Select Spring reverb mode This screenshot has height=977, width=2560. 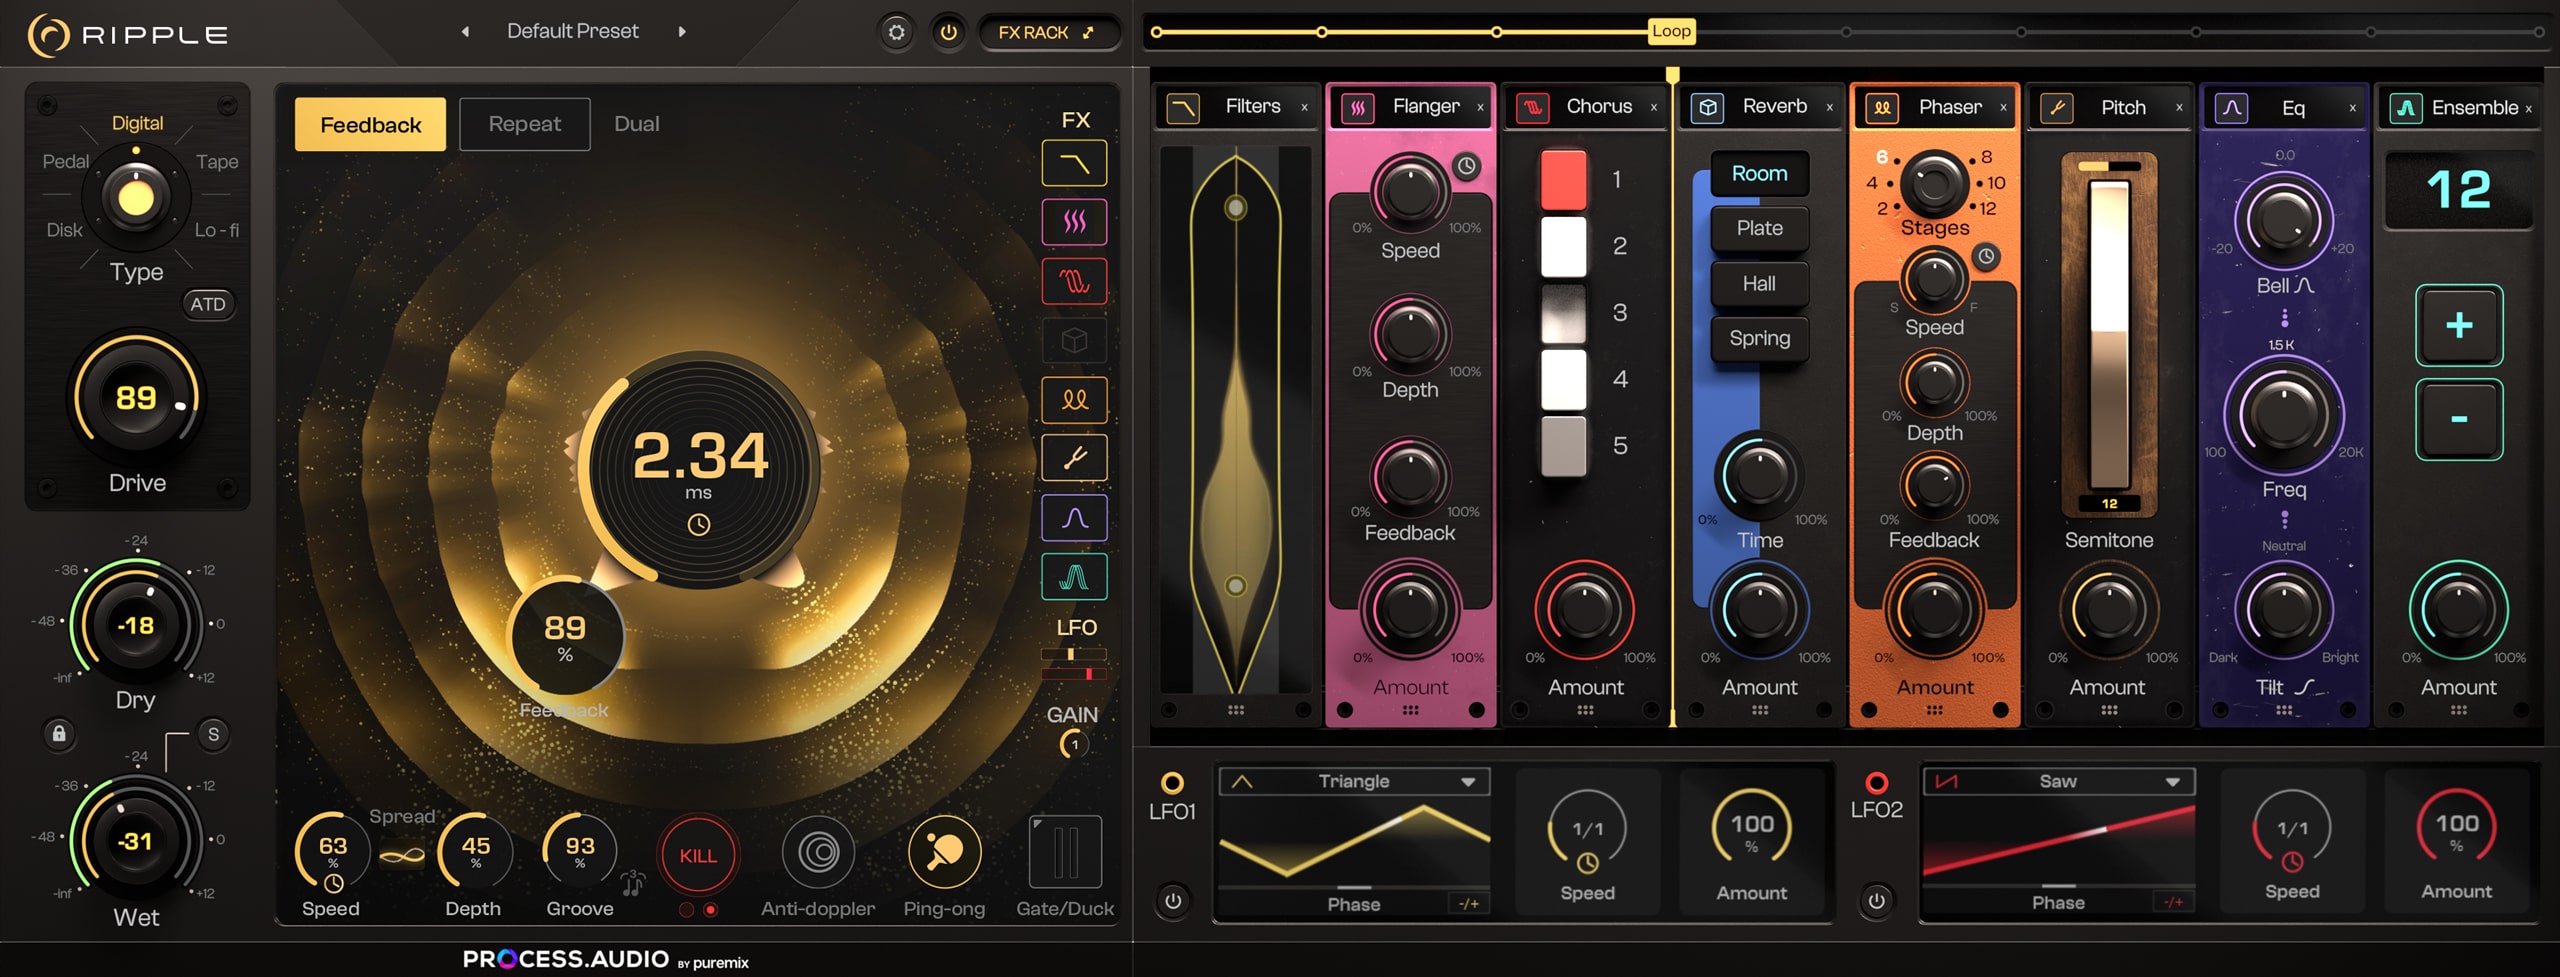(1758, 338)
